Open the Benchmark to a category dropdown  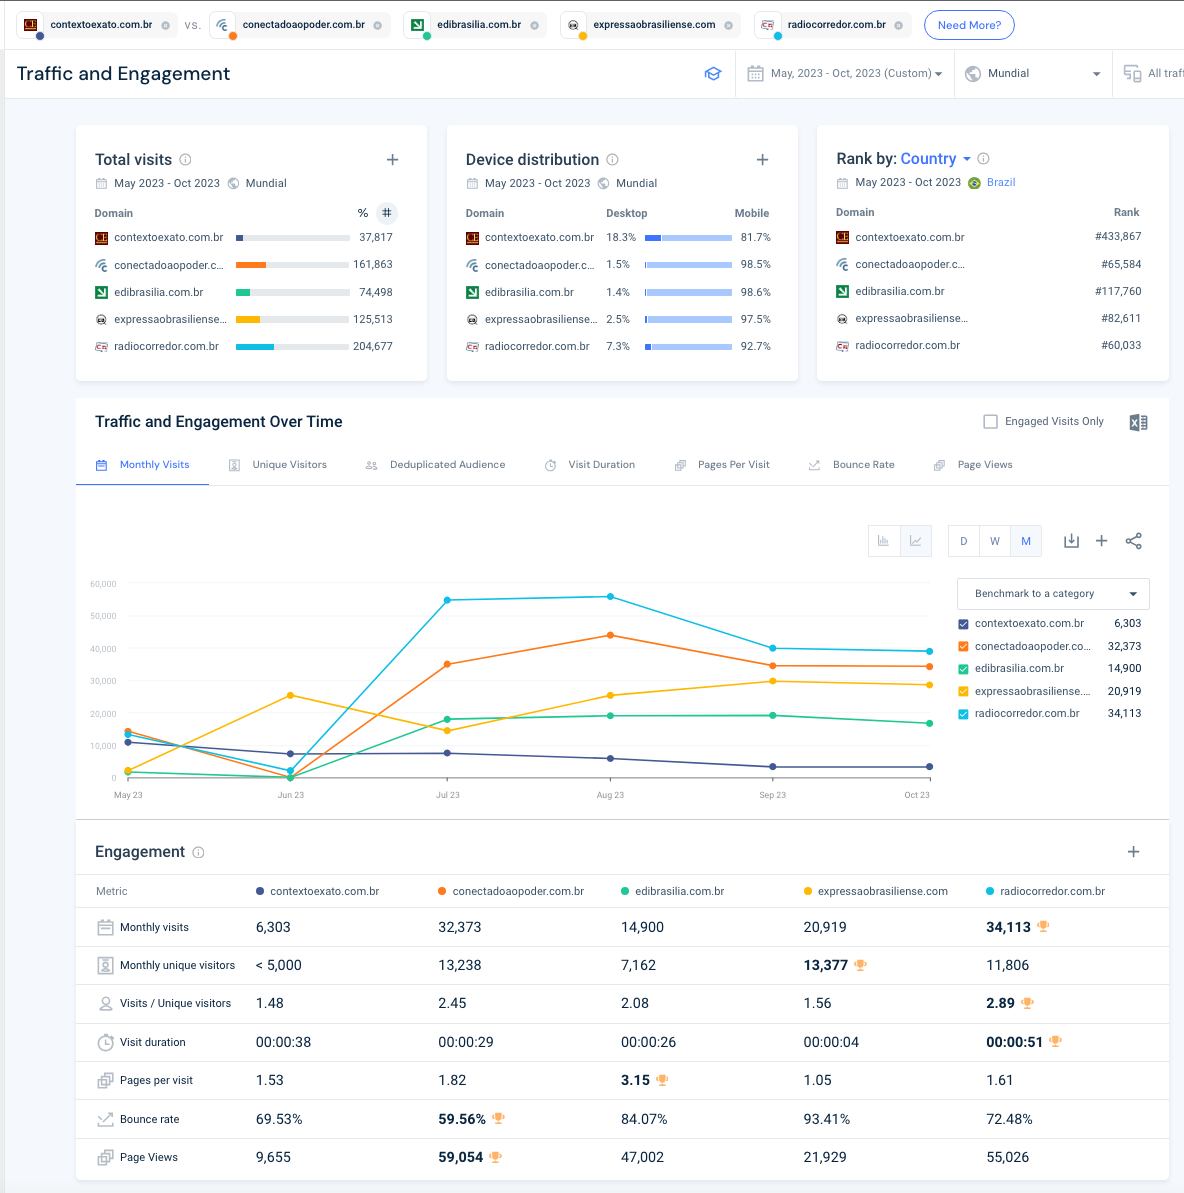click(x=1053, y=594)
